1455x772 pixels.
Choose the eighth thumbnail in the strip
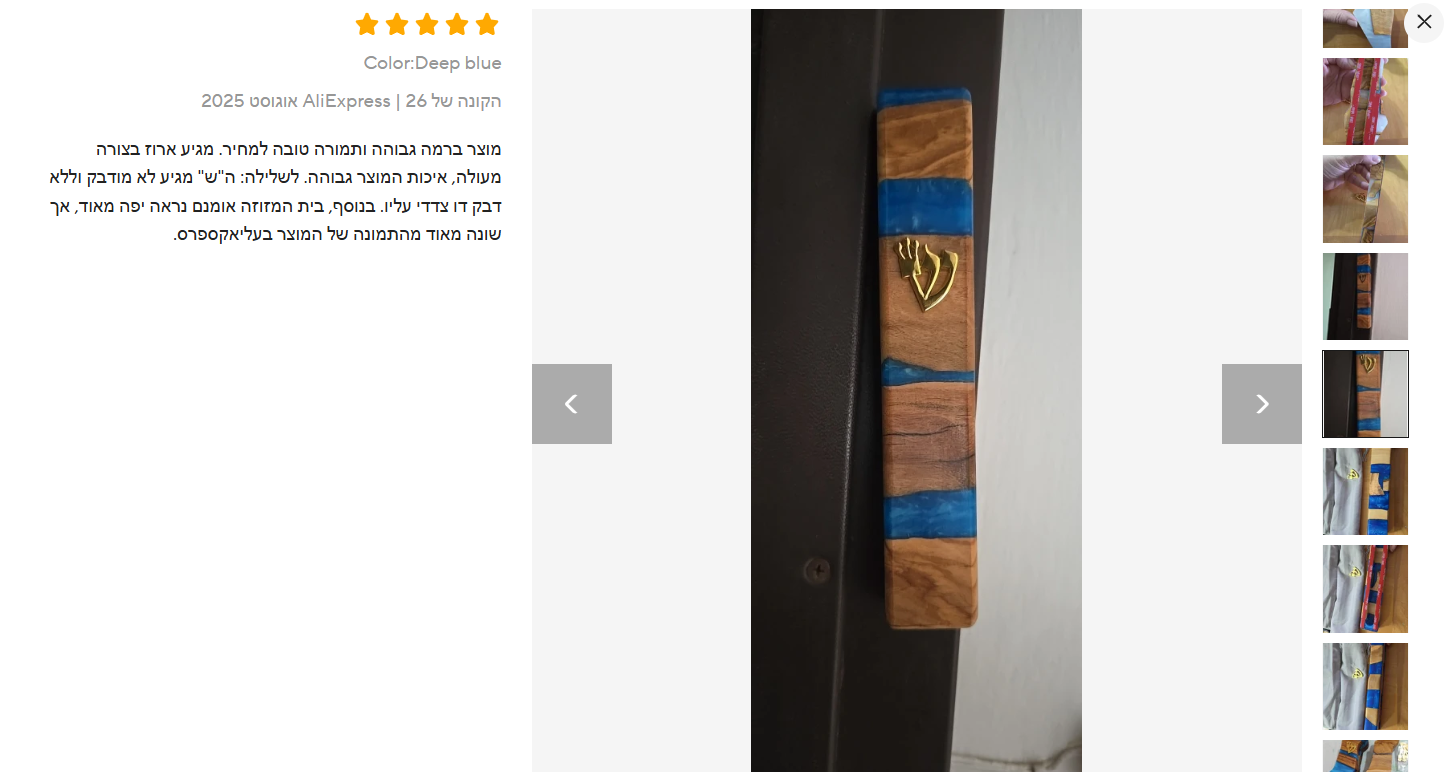pyautogui.click(x=1365, y=686)
